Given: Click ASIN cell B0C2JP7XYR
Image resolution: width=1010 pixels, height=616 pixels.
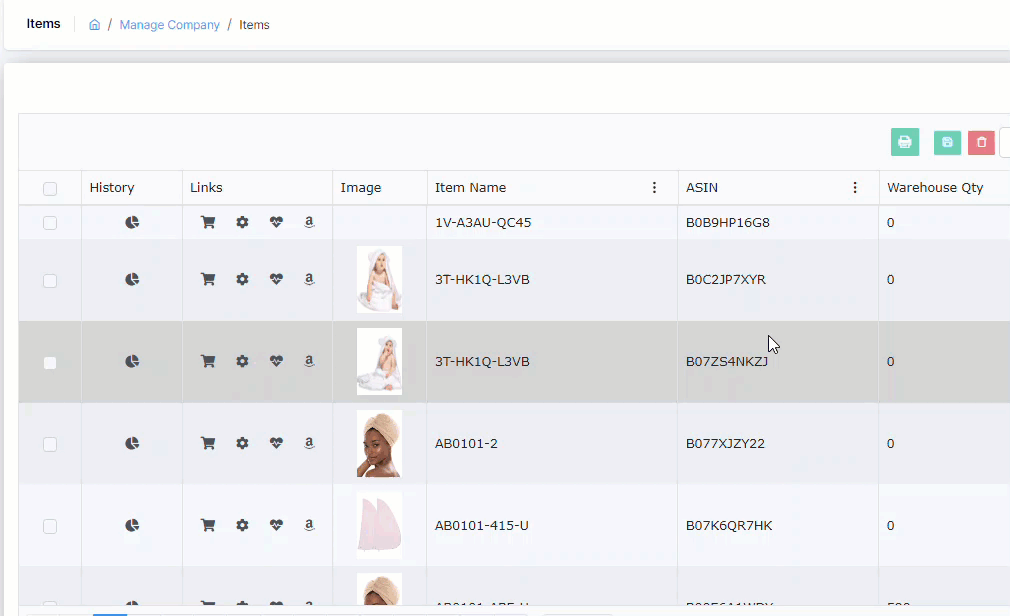Looking at the screenshot, I should coord(726,279).
